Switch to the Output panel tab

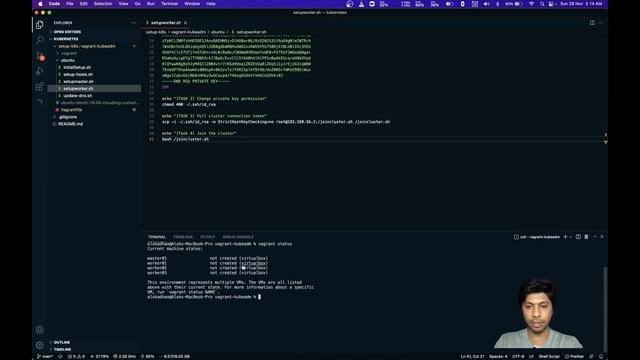click(207, 237)
